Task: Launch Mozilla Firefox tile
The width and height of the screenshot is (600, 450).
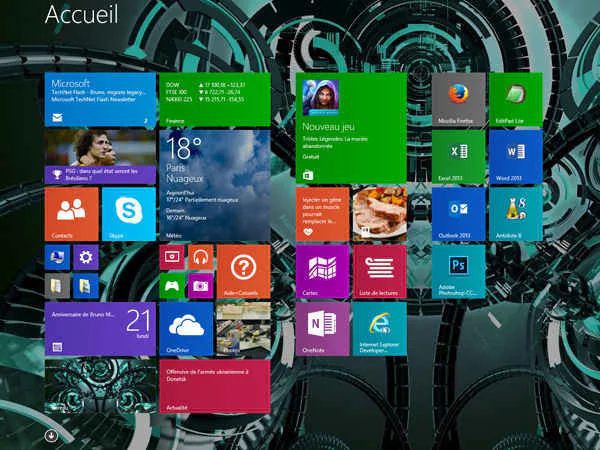Action: [x=459, y=99]
